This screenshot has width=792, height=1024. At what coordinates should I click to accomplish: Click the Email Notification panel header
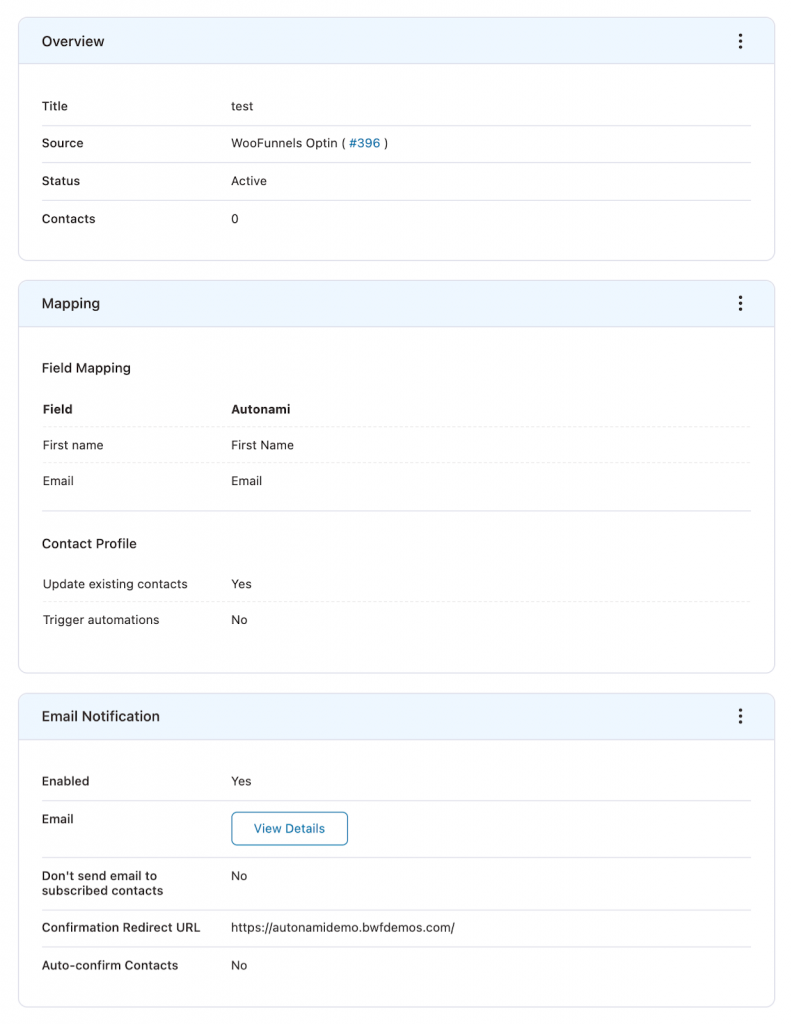pyautogui.click(x=396, y=716)
